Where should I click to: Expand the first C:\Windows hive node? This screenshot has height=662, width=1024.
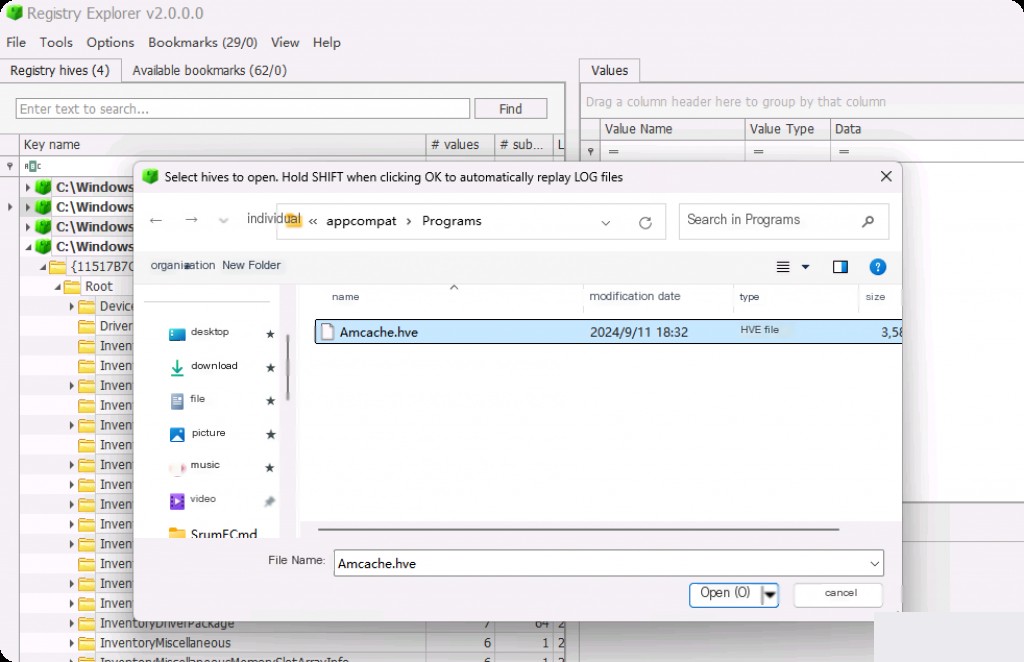point(27,187)
